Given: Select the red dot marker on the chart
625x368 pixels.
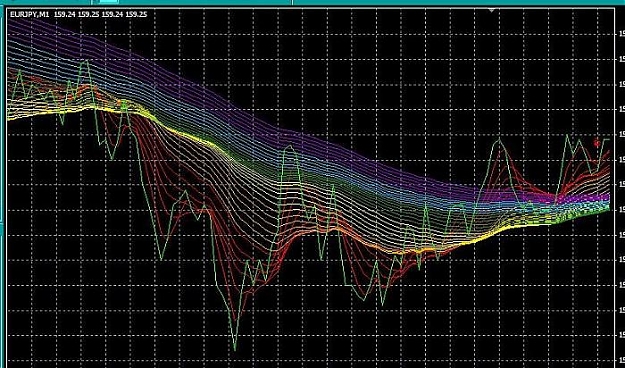Looking at the screenshot, I should pyautogui.click(x=597, y=143).
